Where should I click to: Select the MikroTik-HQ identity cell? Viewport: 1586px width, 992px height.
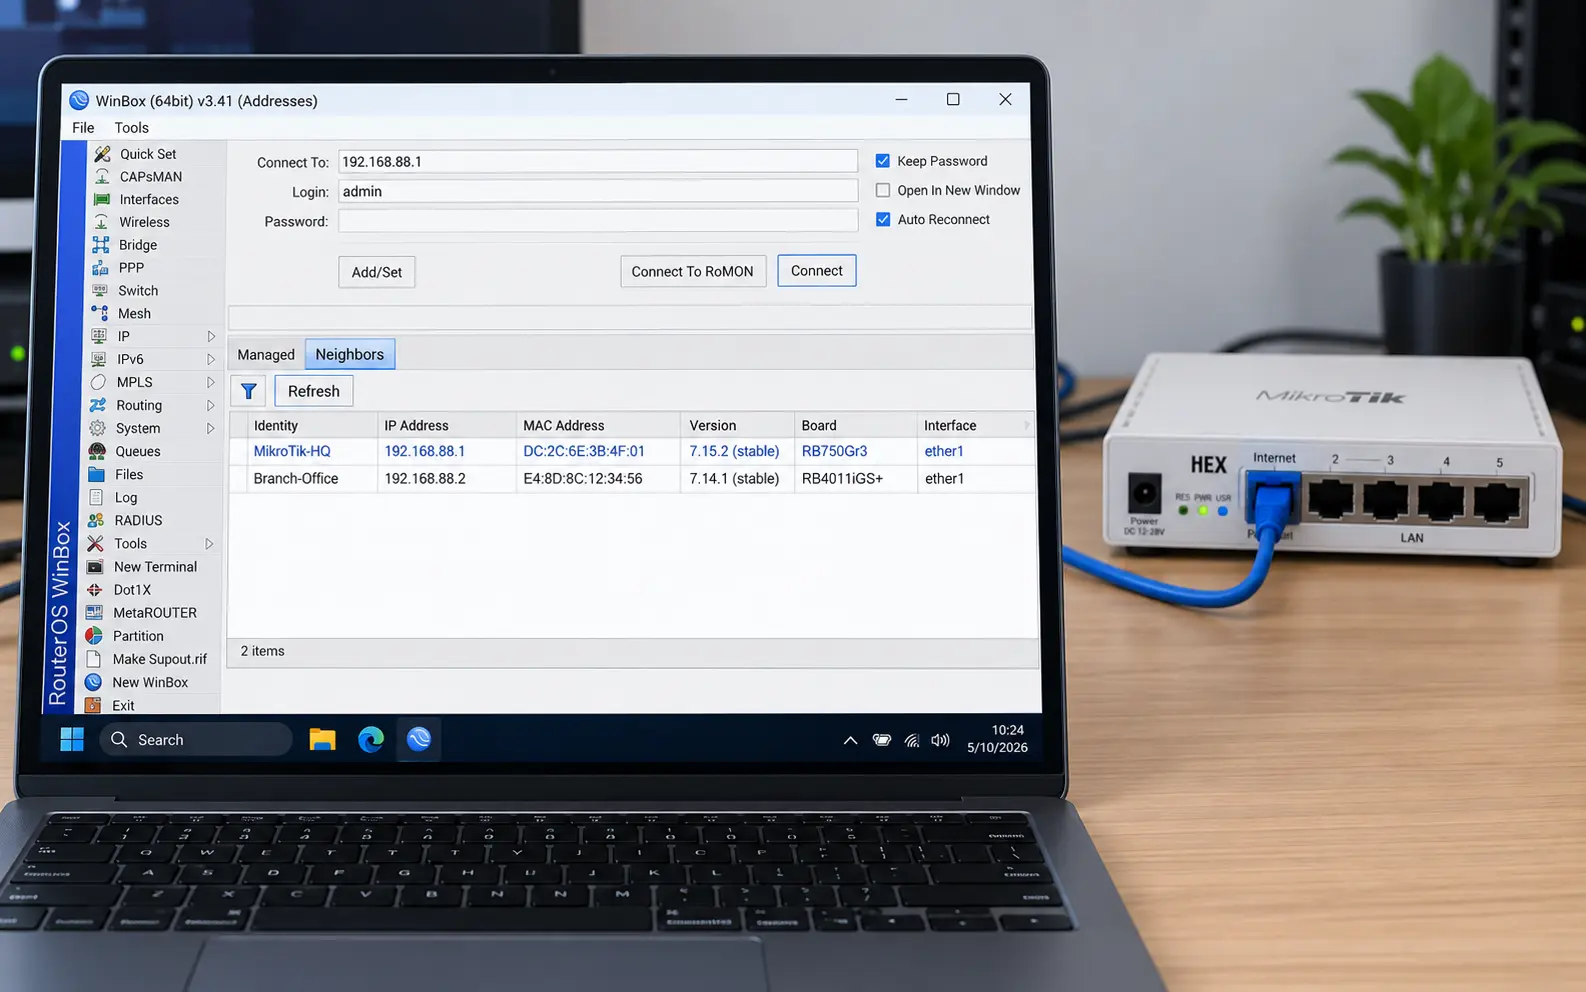(292, 451)
